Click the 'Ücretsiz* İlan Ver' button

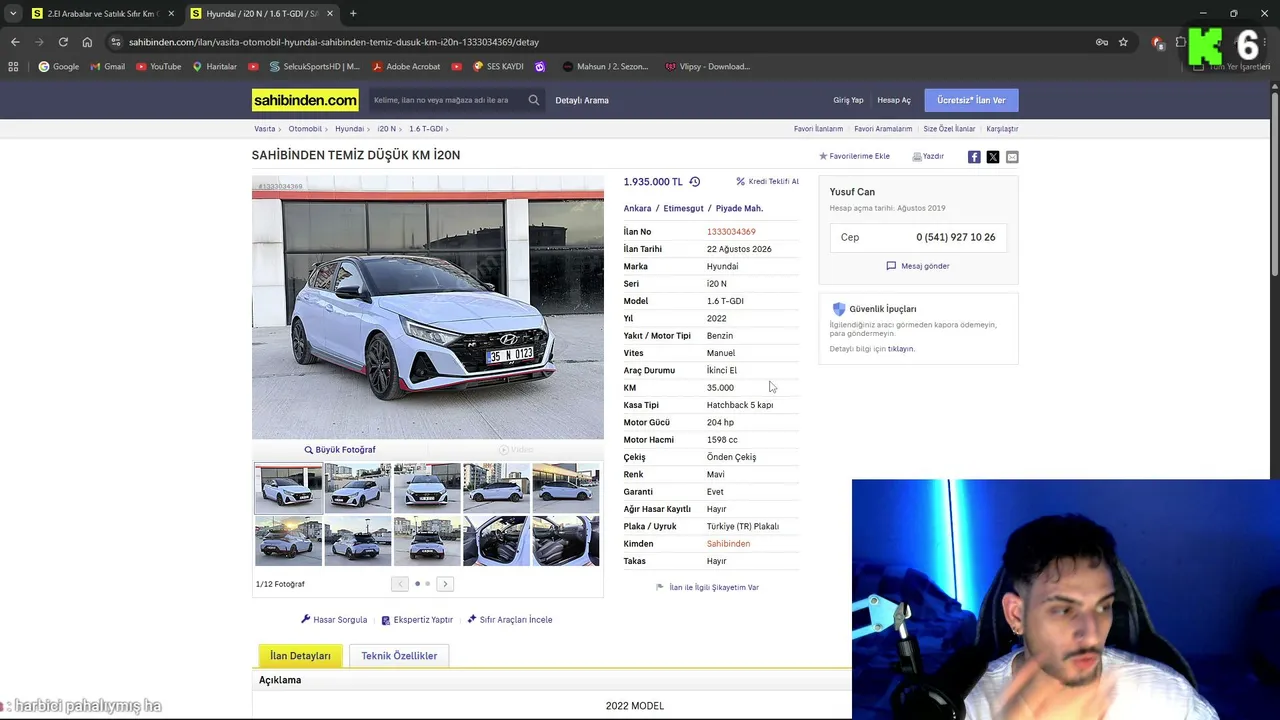click(971, 100)
